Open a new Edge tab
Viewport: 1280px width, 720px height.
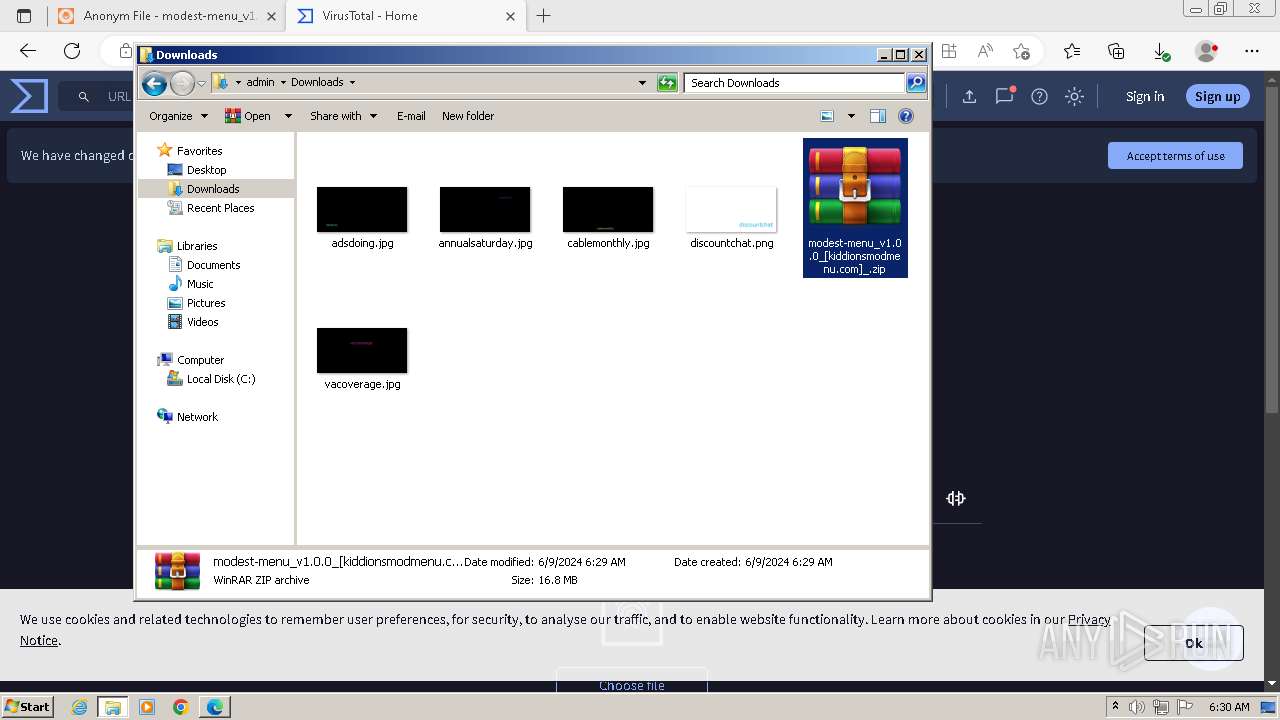544,16
